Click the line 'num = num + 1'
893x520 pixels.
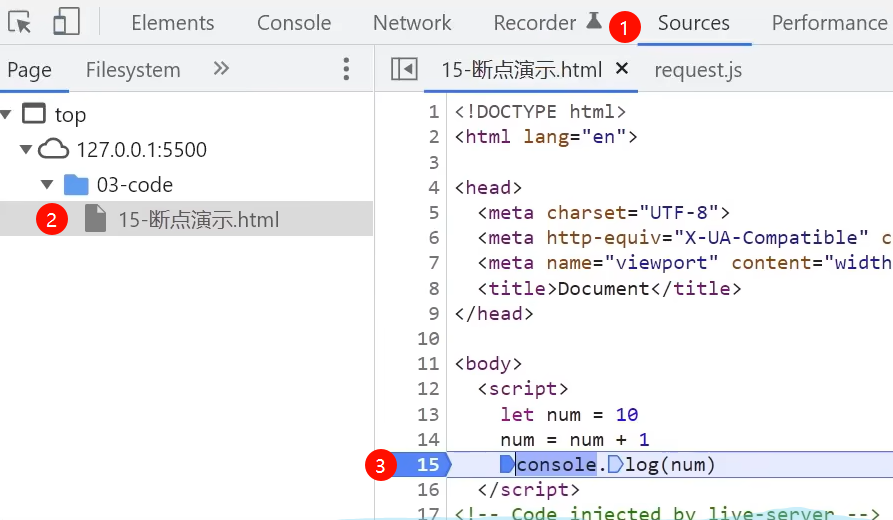click(x=575, y=440)
